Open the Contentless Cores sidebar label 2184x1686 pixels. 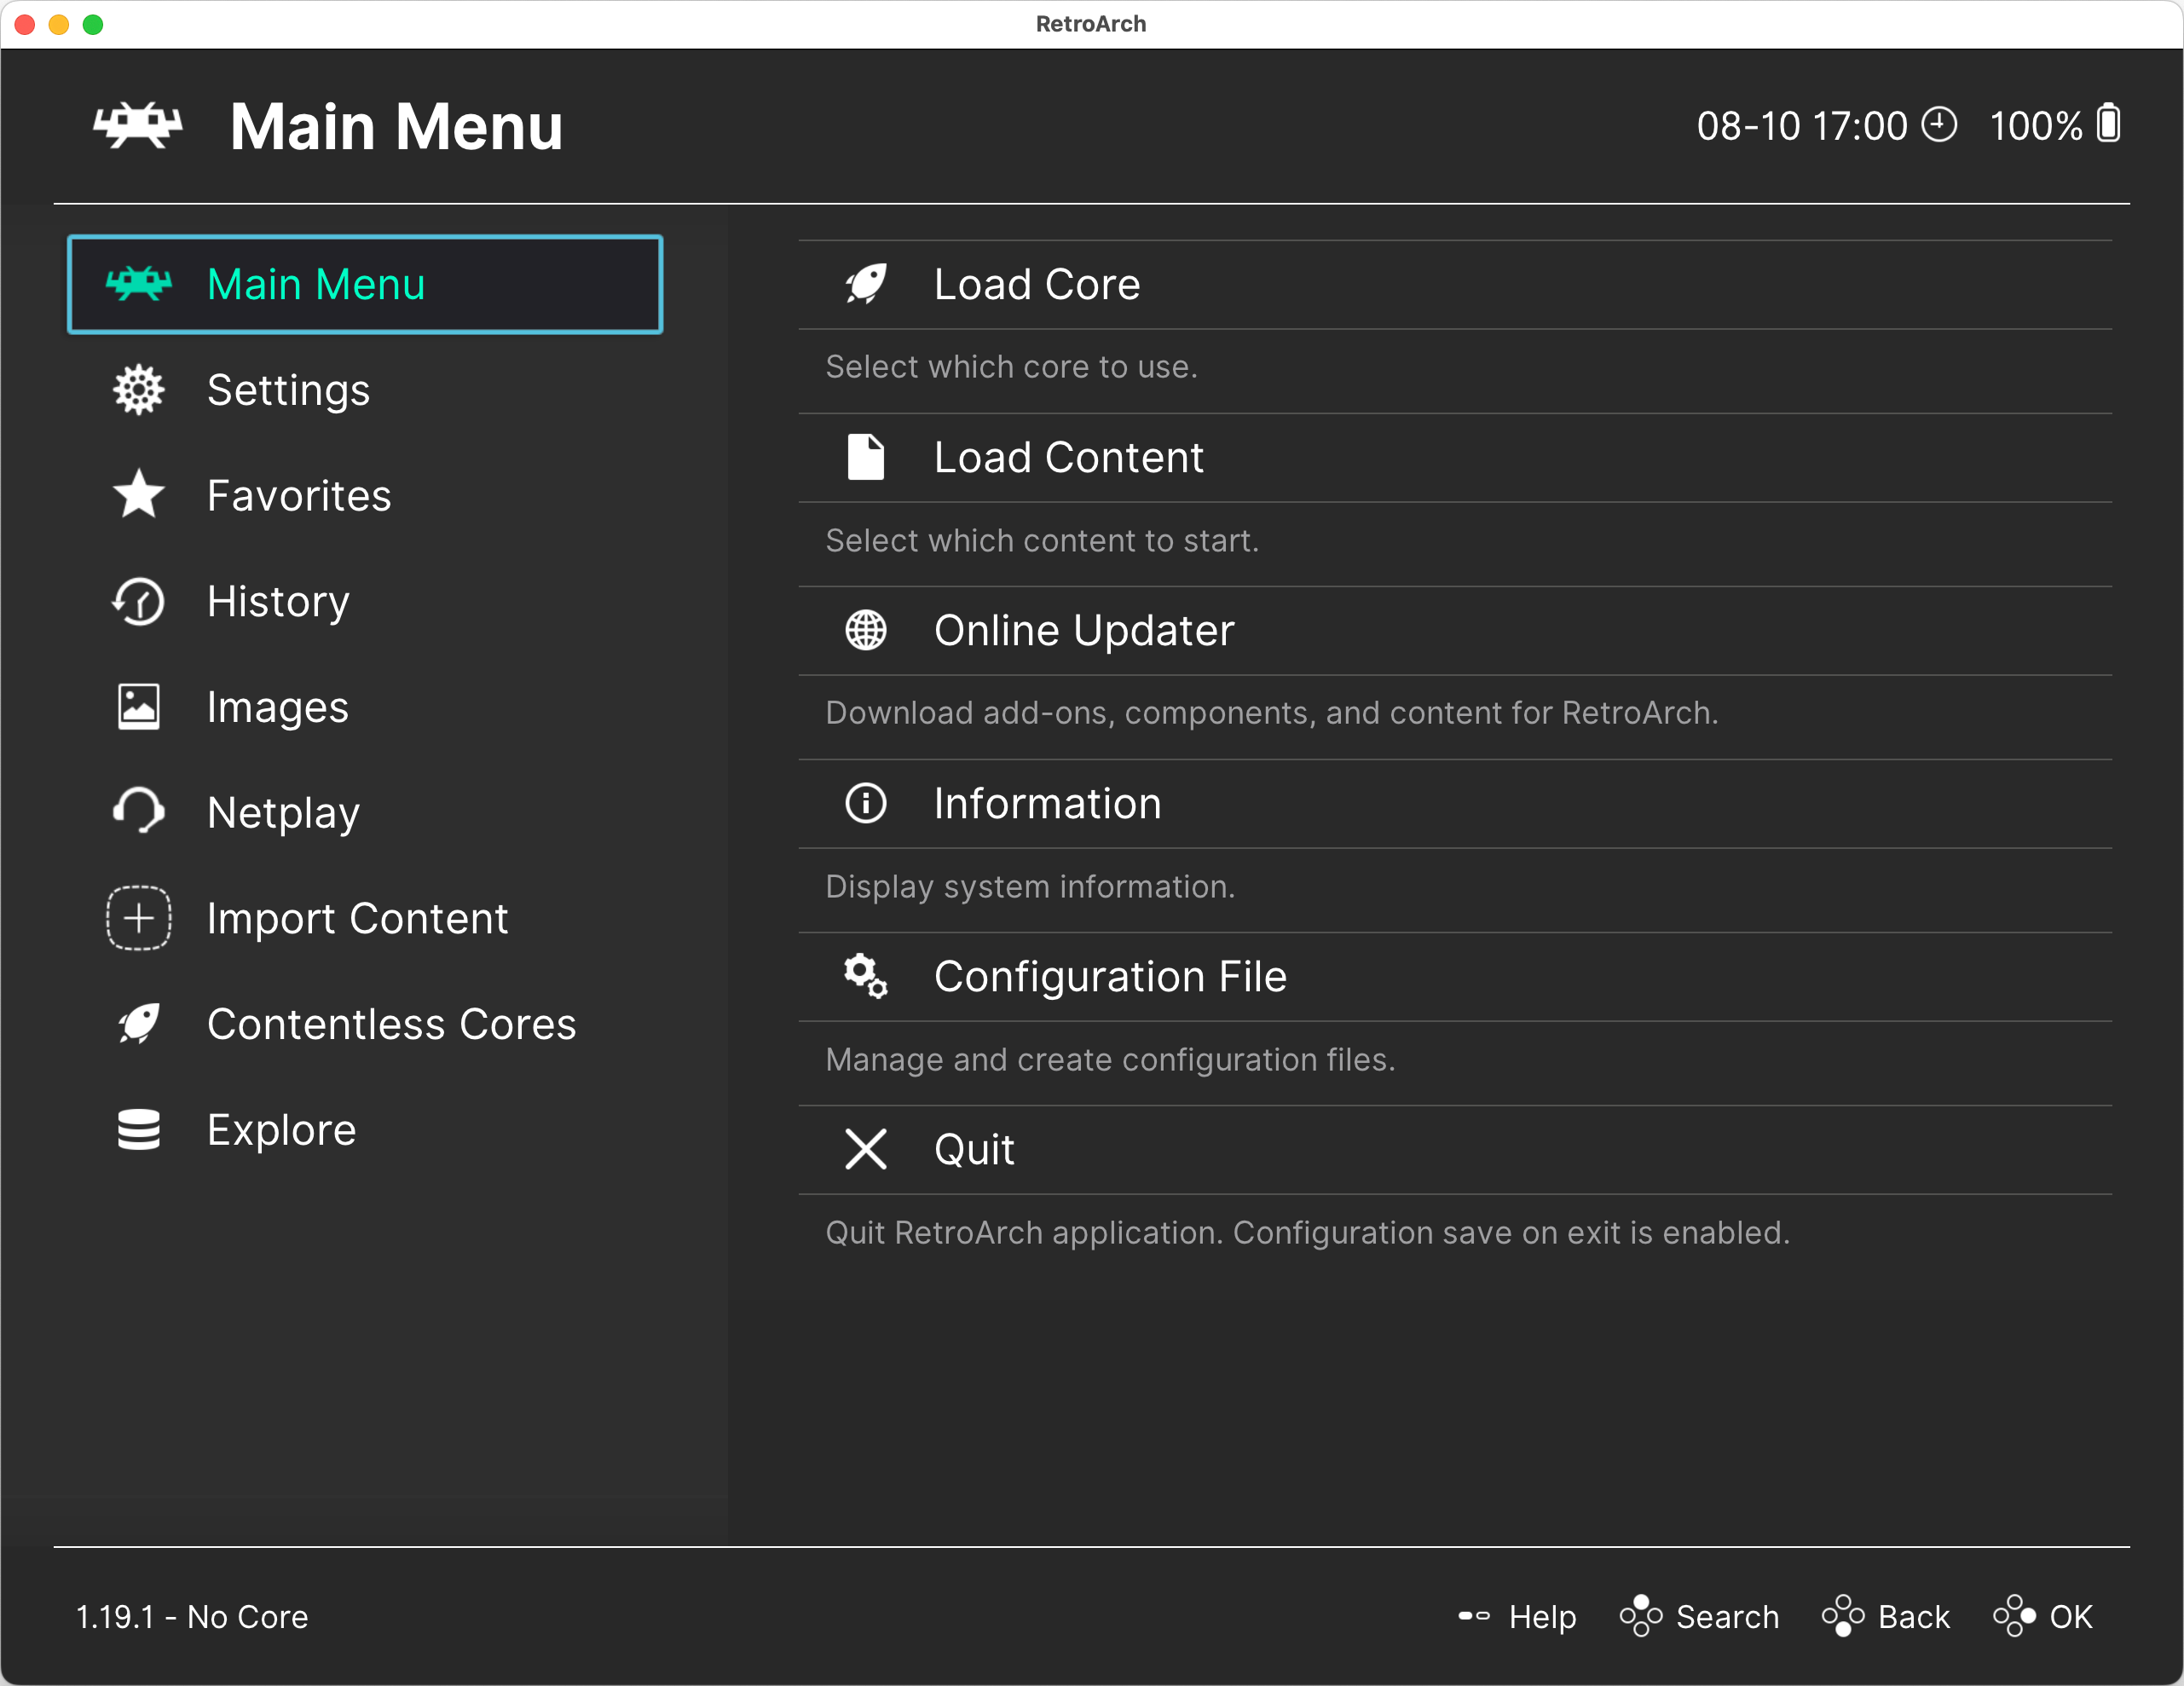point(392,1024)
